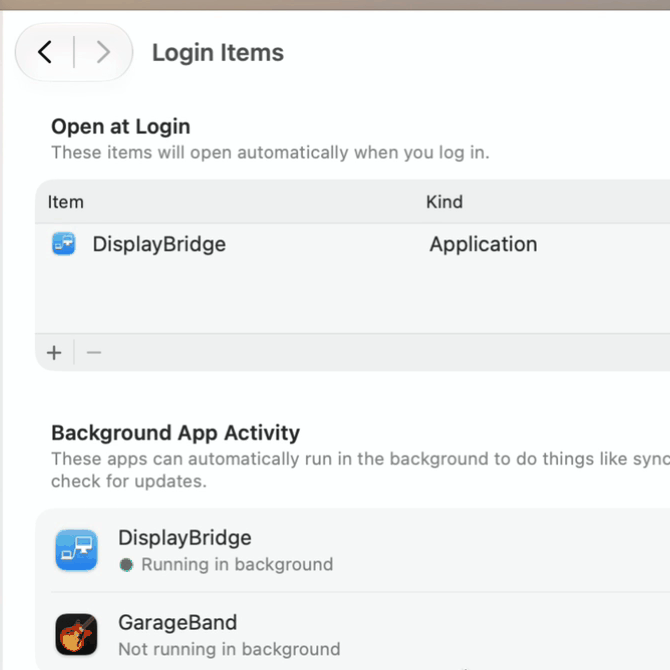This screenshot has width=670, height=670.
Task: Add a login item with plus button
Action: click(54, 353)
